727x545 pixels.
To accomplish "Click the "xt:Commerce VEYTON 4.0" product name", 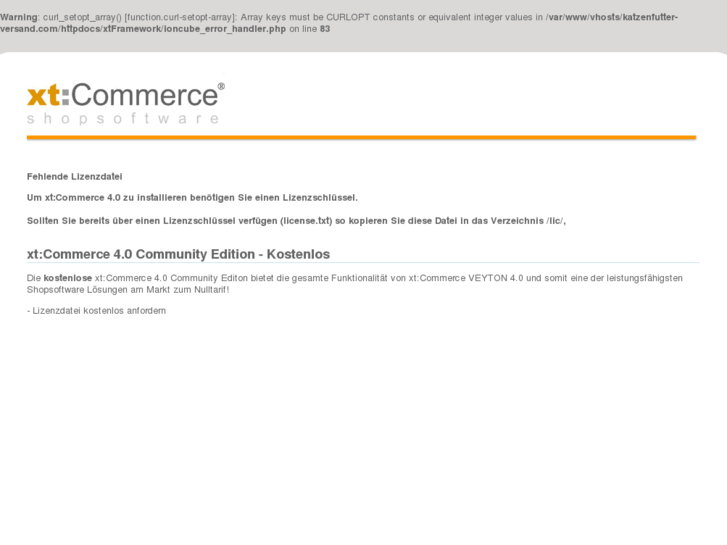I will pyautogui.click(x=465, y=278).
